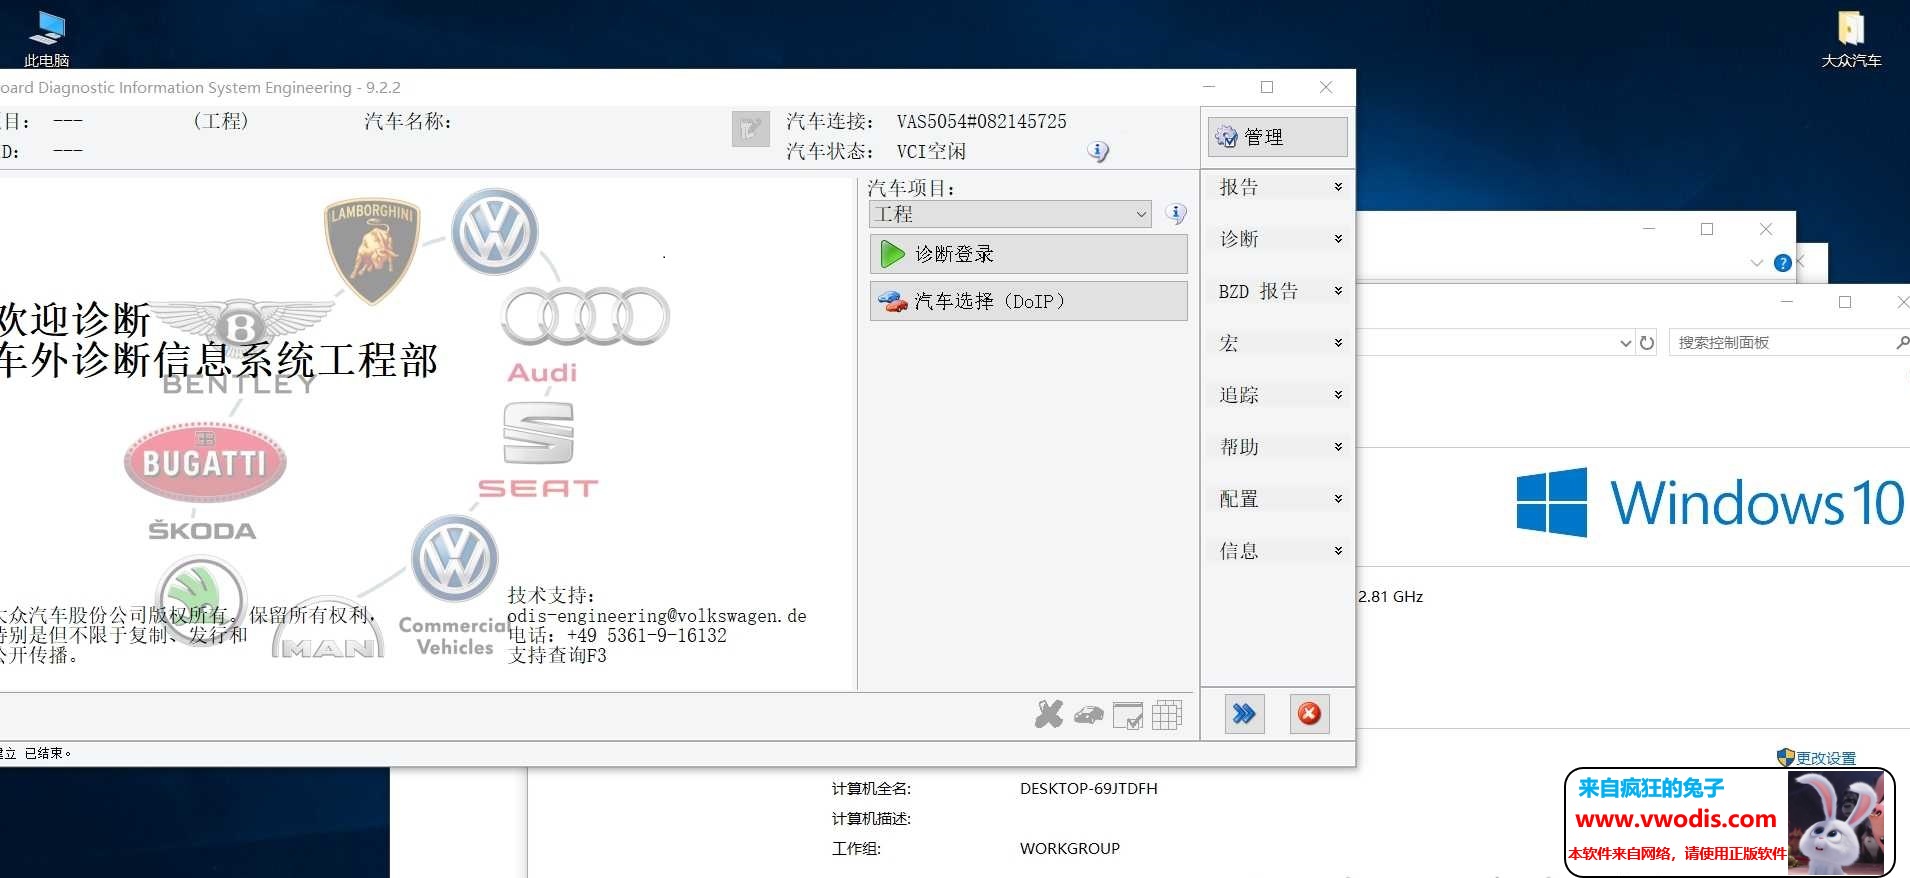
Task: Click the grid icon in bottom toolbar
Action: [1167, 714]
